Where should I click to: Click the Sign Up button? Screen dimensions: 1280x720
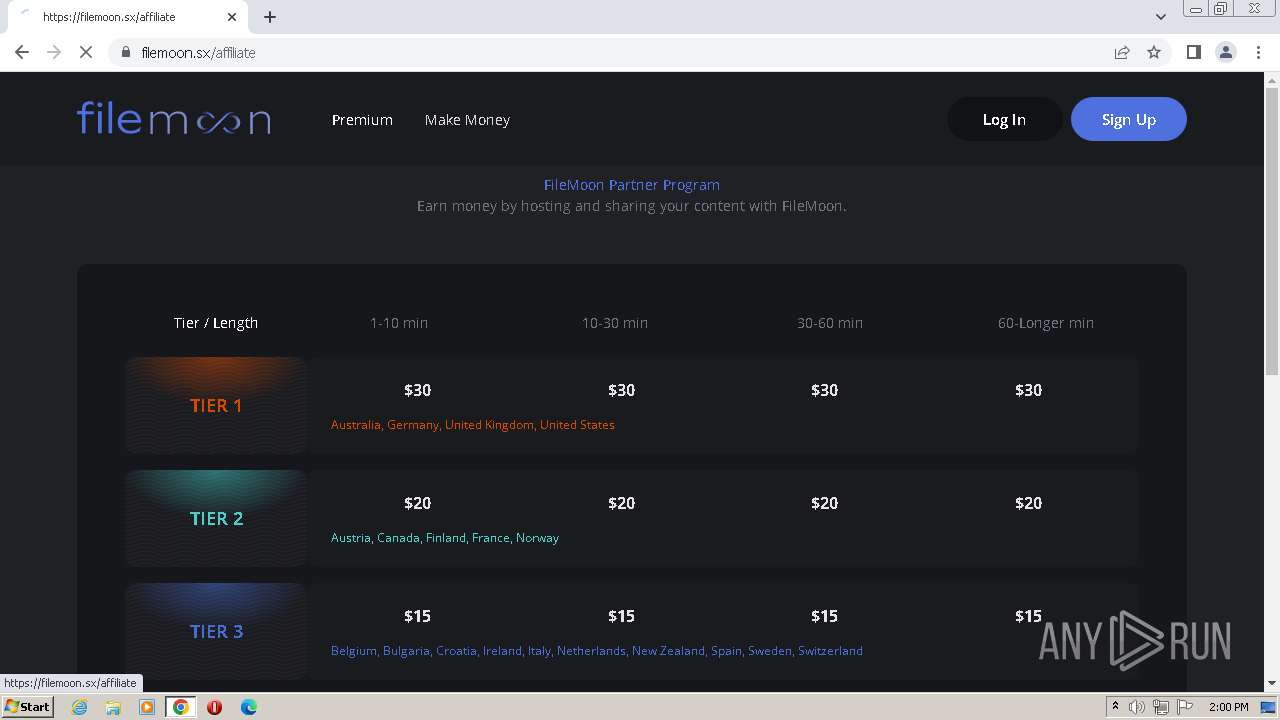pyautogui.click(x=1129, y=119)
